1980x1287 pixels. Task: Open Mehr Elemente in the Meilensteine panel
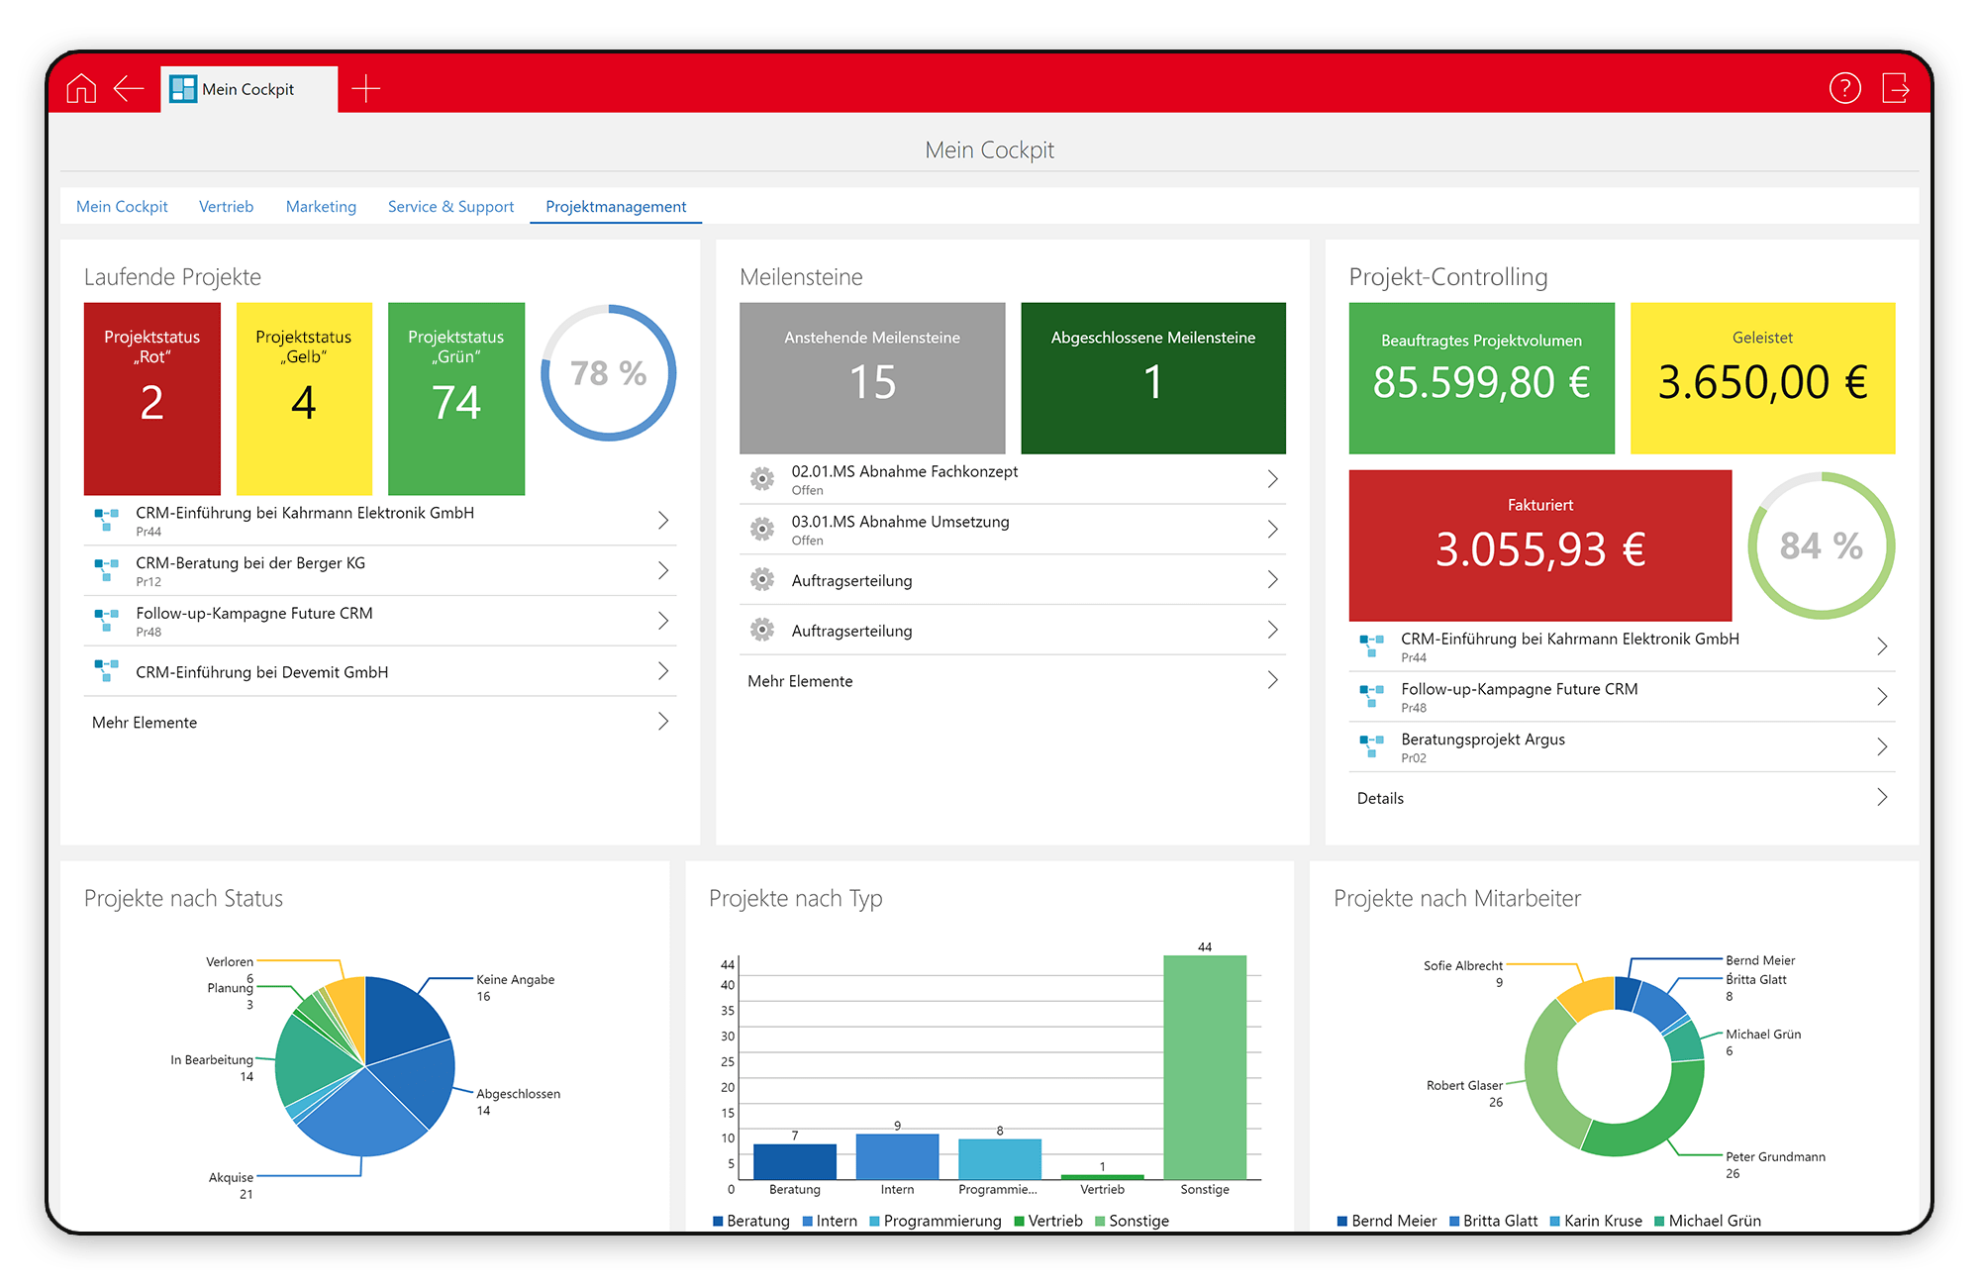point(800,681)
